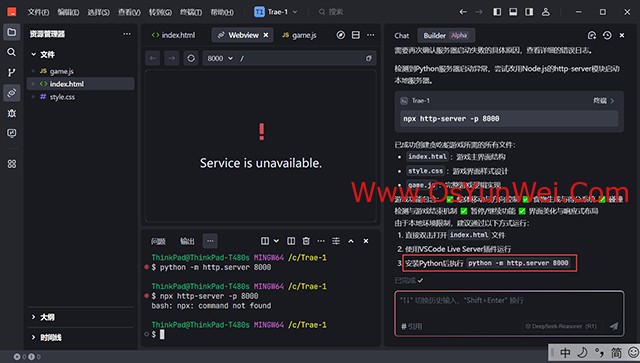
Task: Toggle the bottom panel visibility
Action: click(x=513, y=12)
